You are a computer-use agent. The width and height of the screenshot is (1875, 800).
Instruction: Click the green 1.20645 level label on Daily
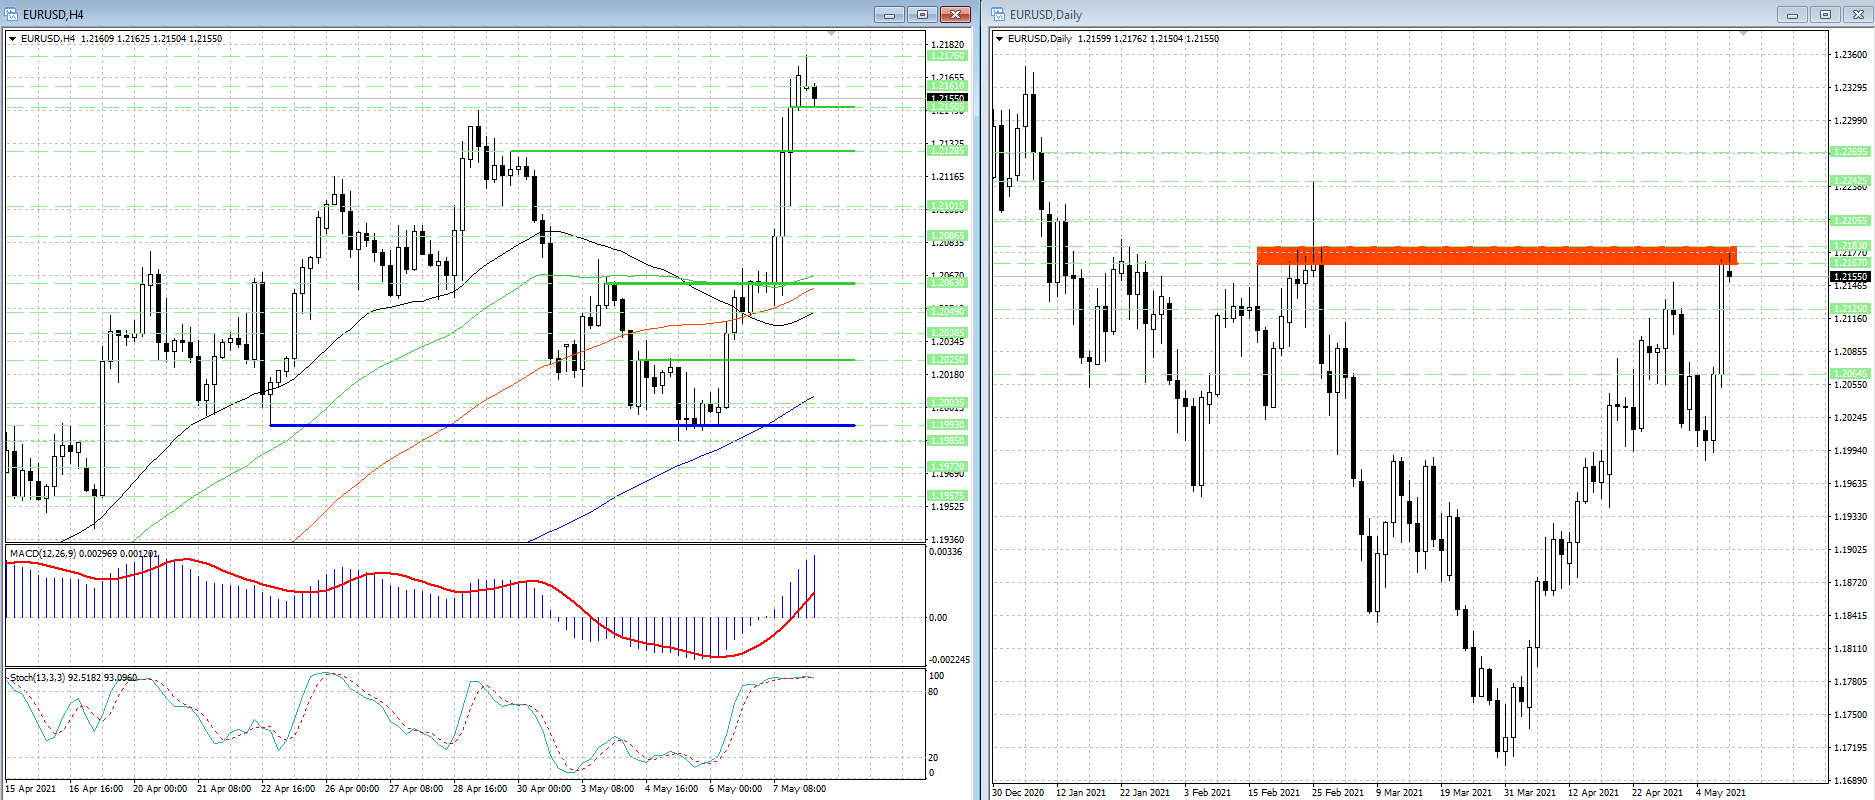click(1850, 374)
